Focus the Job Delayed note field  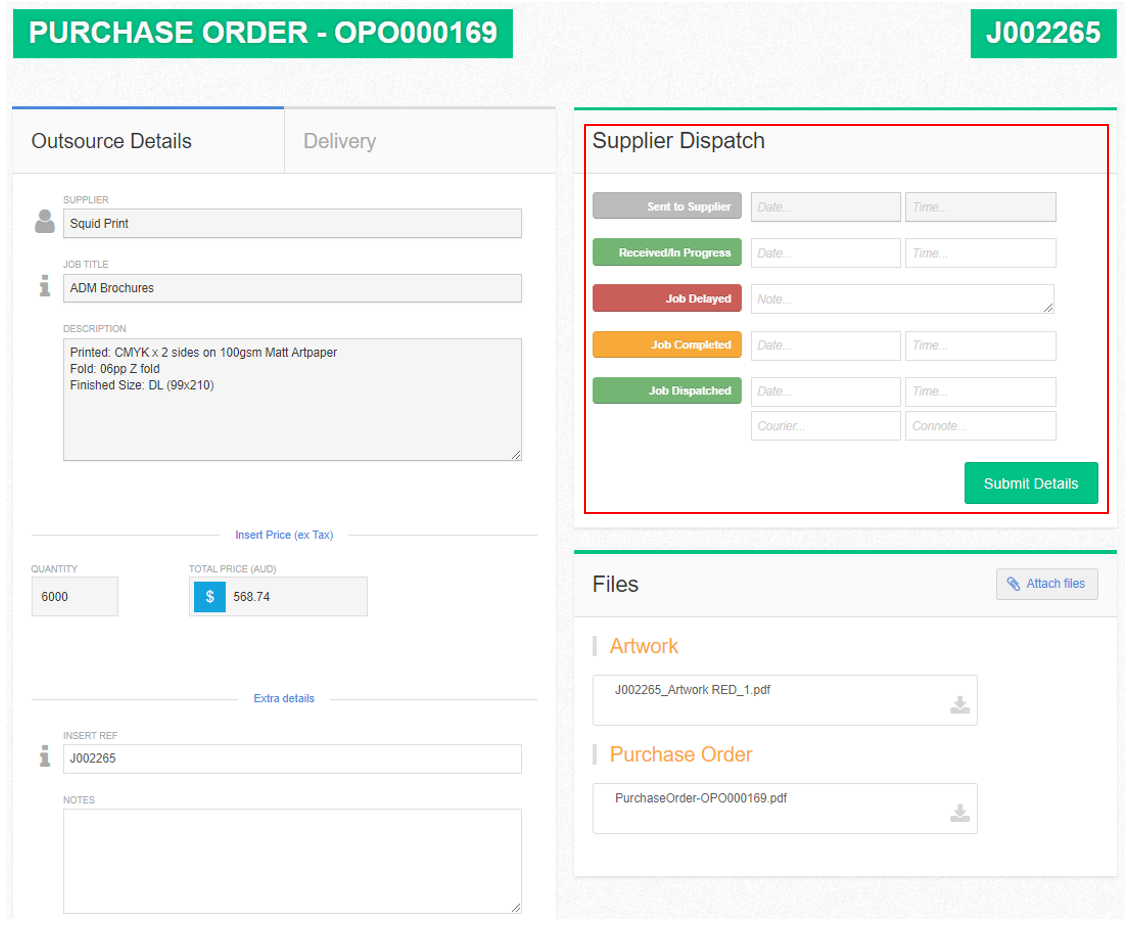[x=902, y=299]
